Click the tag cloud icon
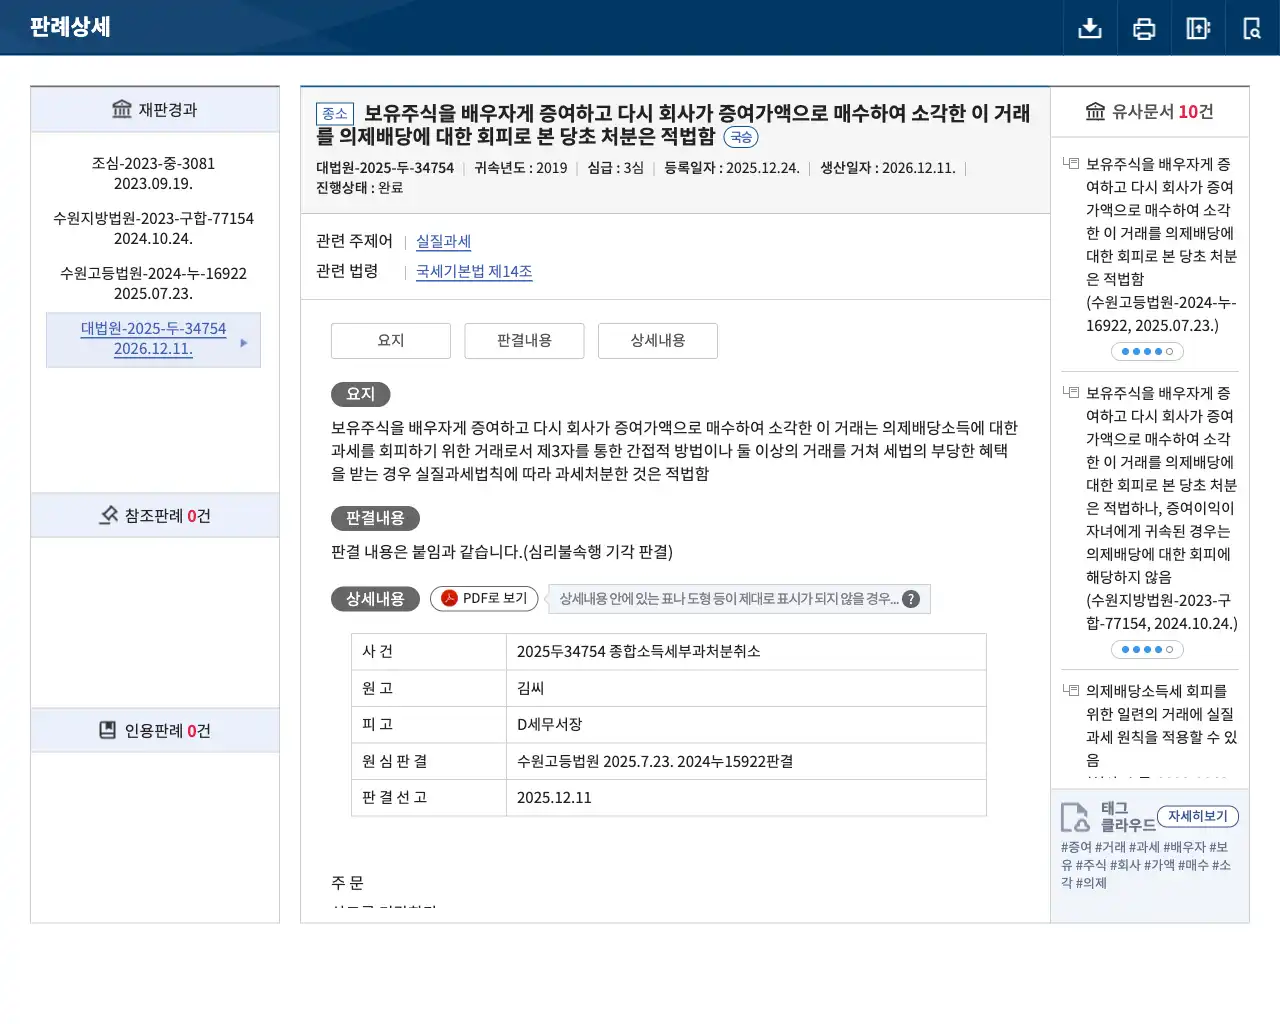The image size is (1280, 1024). point(1075,817)
